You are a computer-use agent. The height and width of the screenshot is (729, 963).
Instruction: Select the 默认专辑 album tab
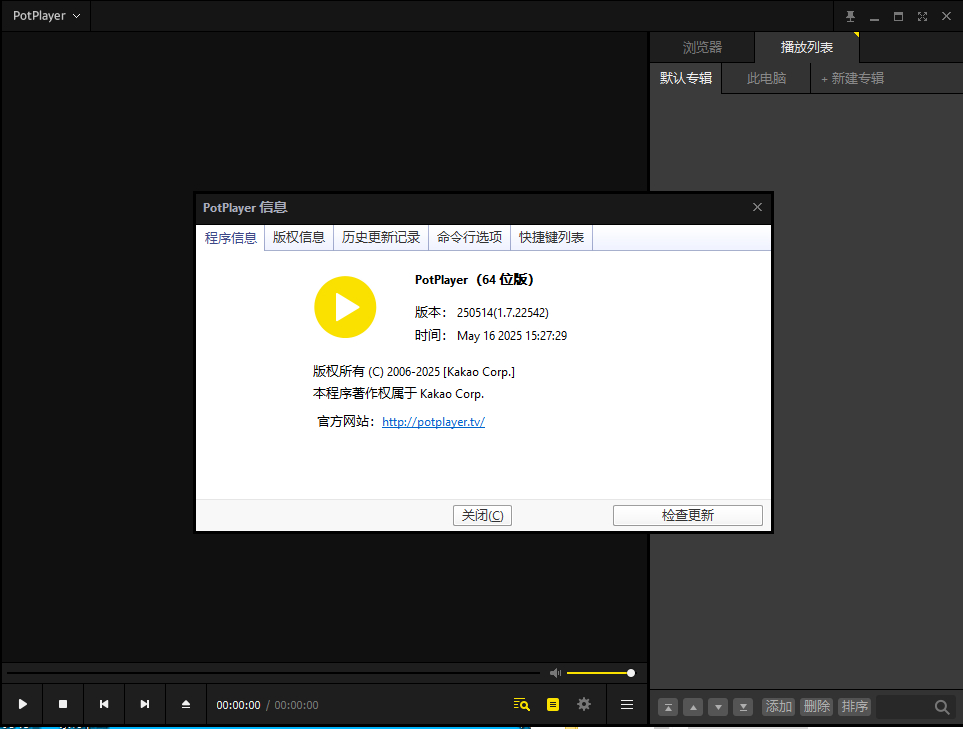pos(685,78)
